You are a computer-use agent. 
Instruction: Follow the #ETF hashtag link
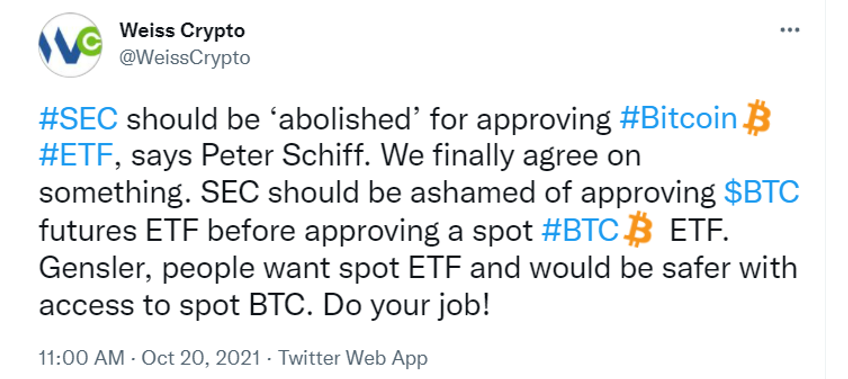[76, 157]
